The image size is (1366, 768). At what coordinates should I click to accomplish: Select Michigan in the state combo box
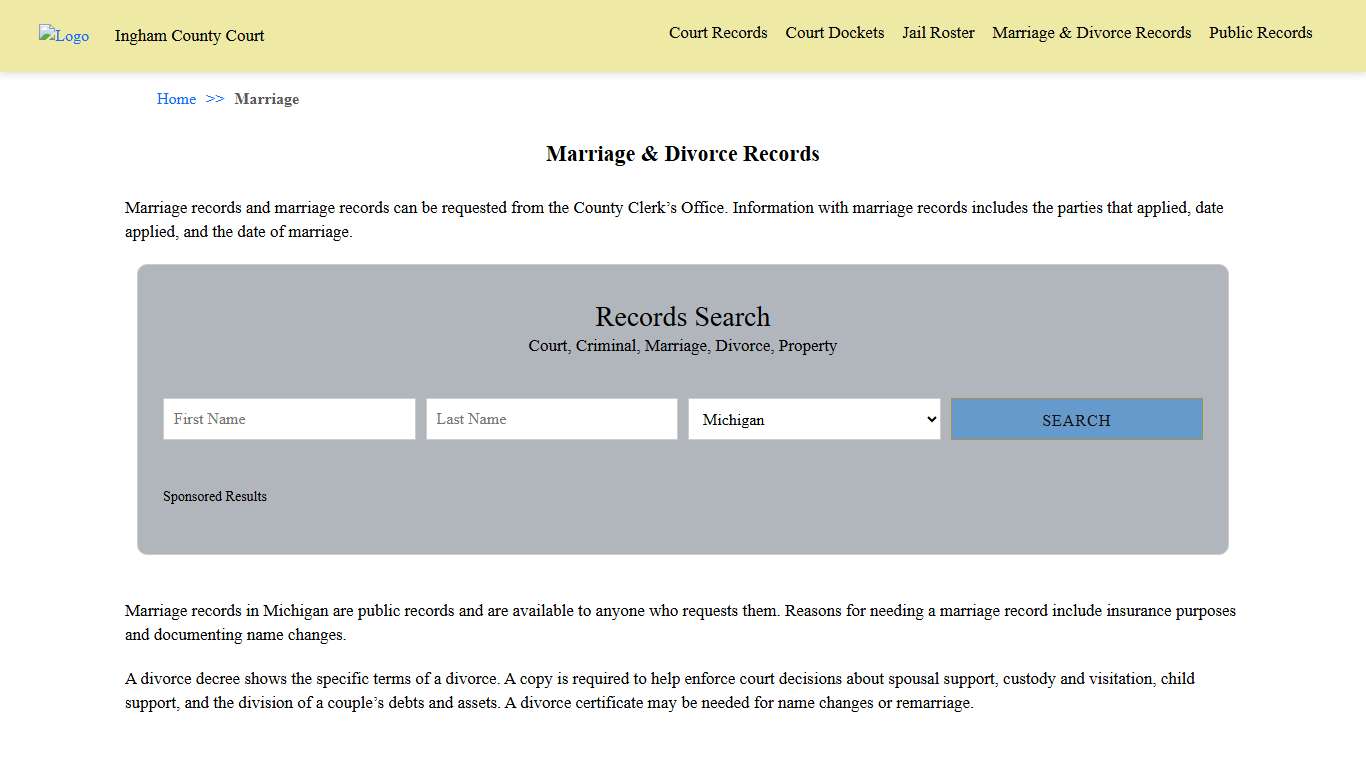[x=813, y=419]
